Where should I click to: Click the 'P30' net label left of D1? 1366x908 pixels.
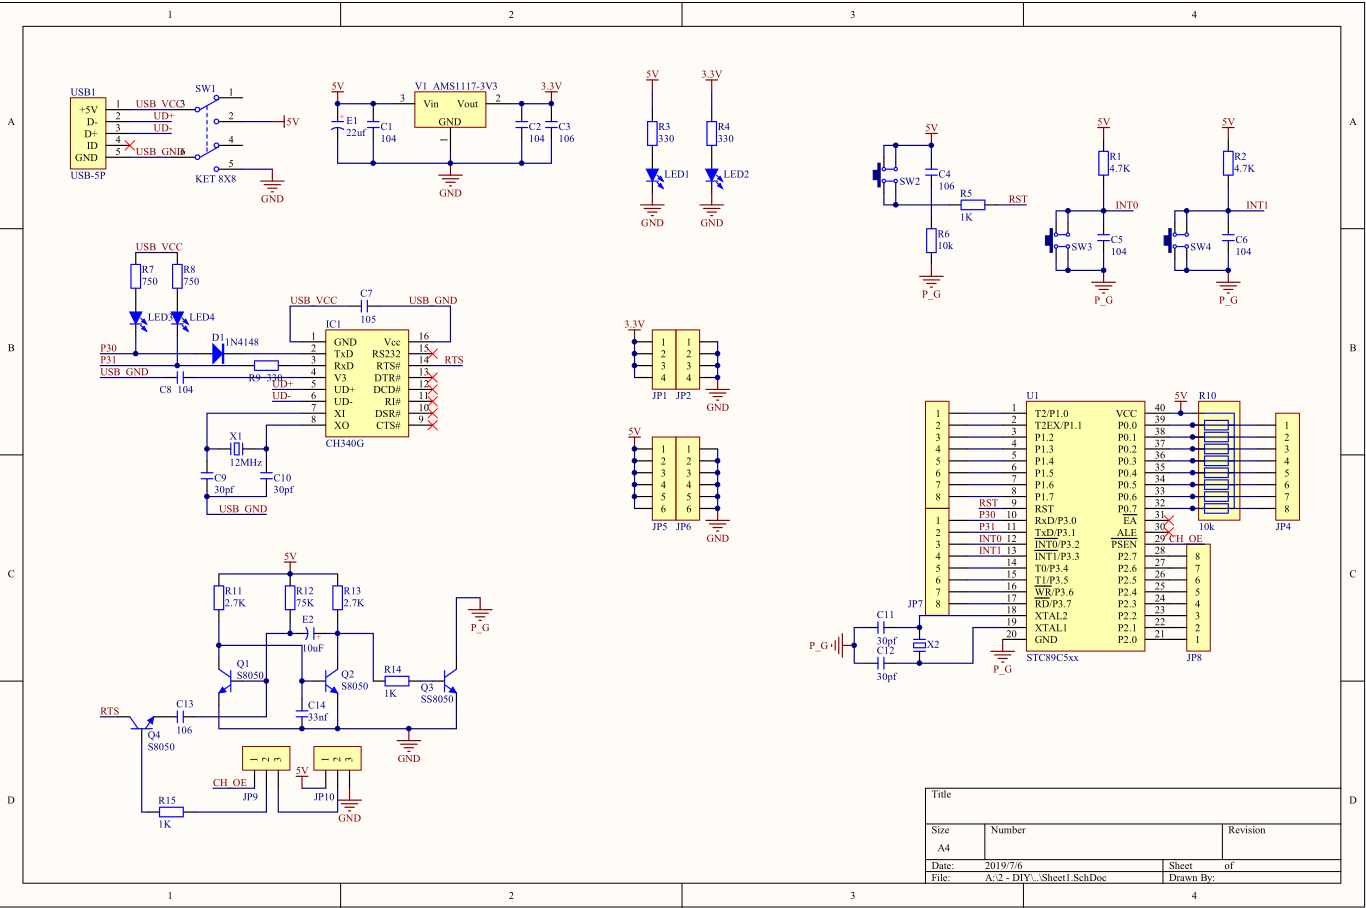click(x=108, y=348)
